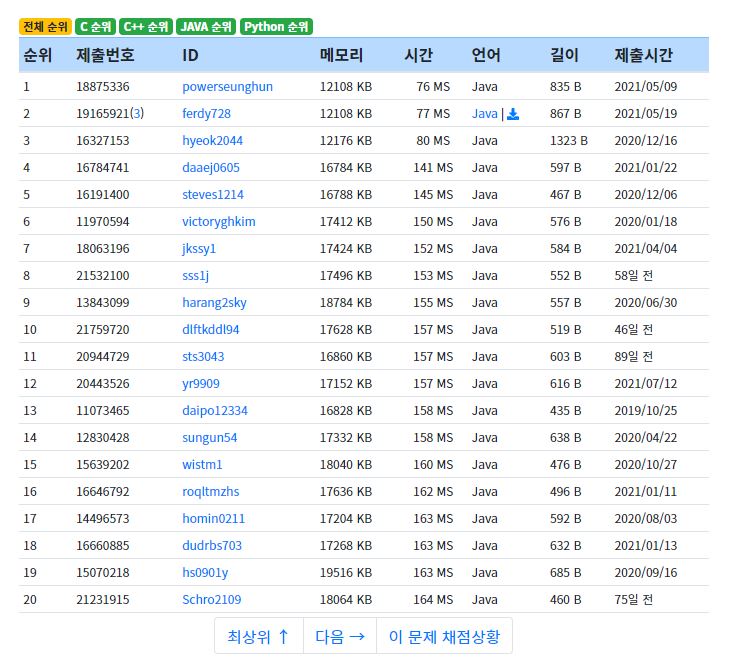Select the 길이 column header

(x=564, y=55)
